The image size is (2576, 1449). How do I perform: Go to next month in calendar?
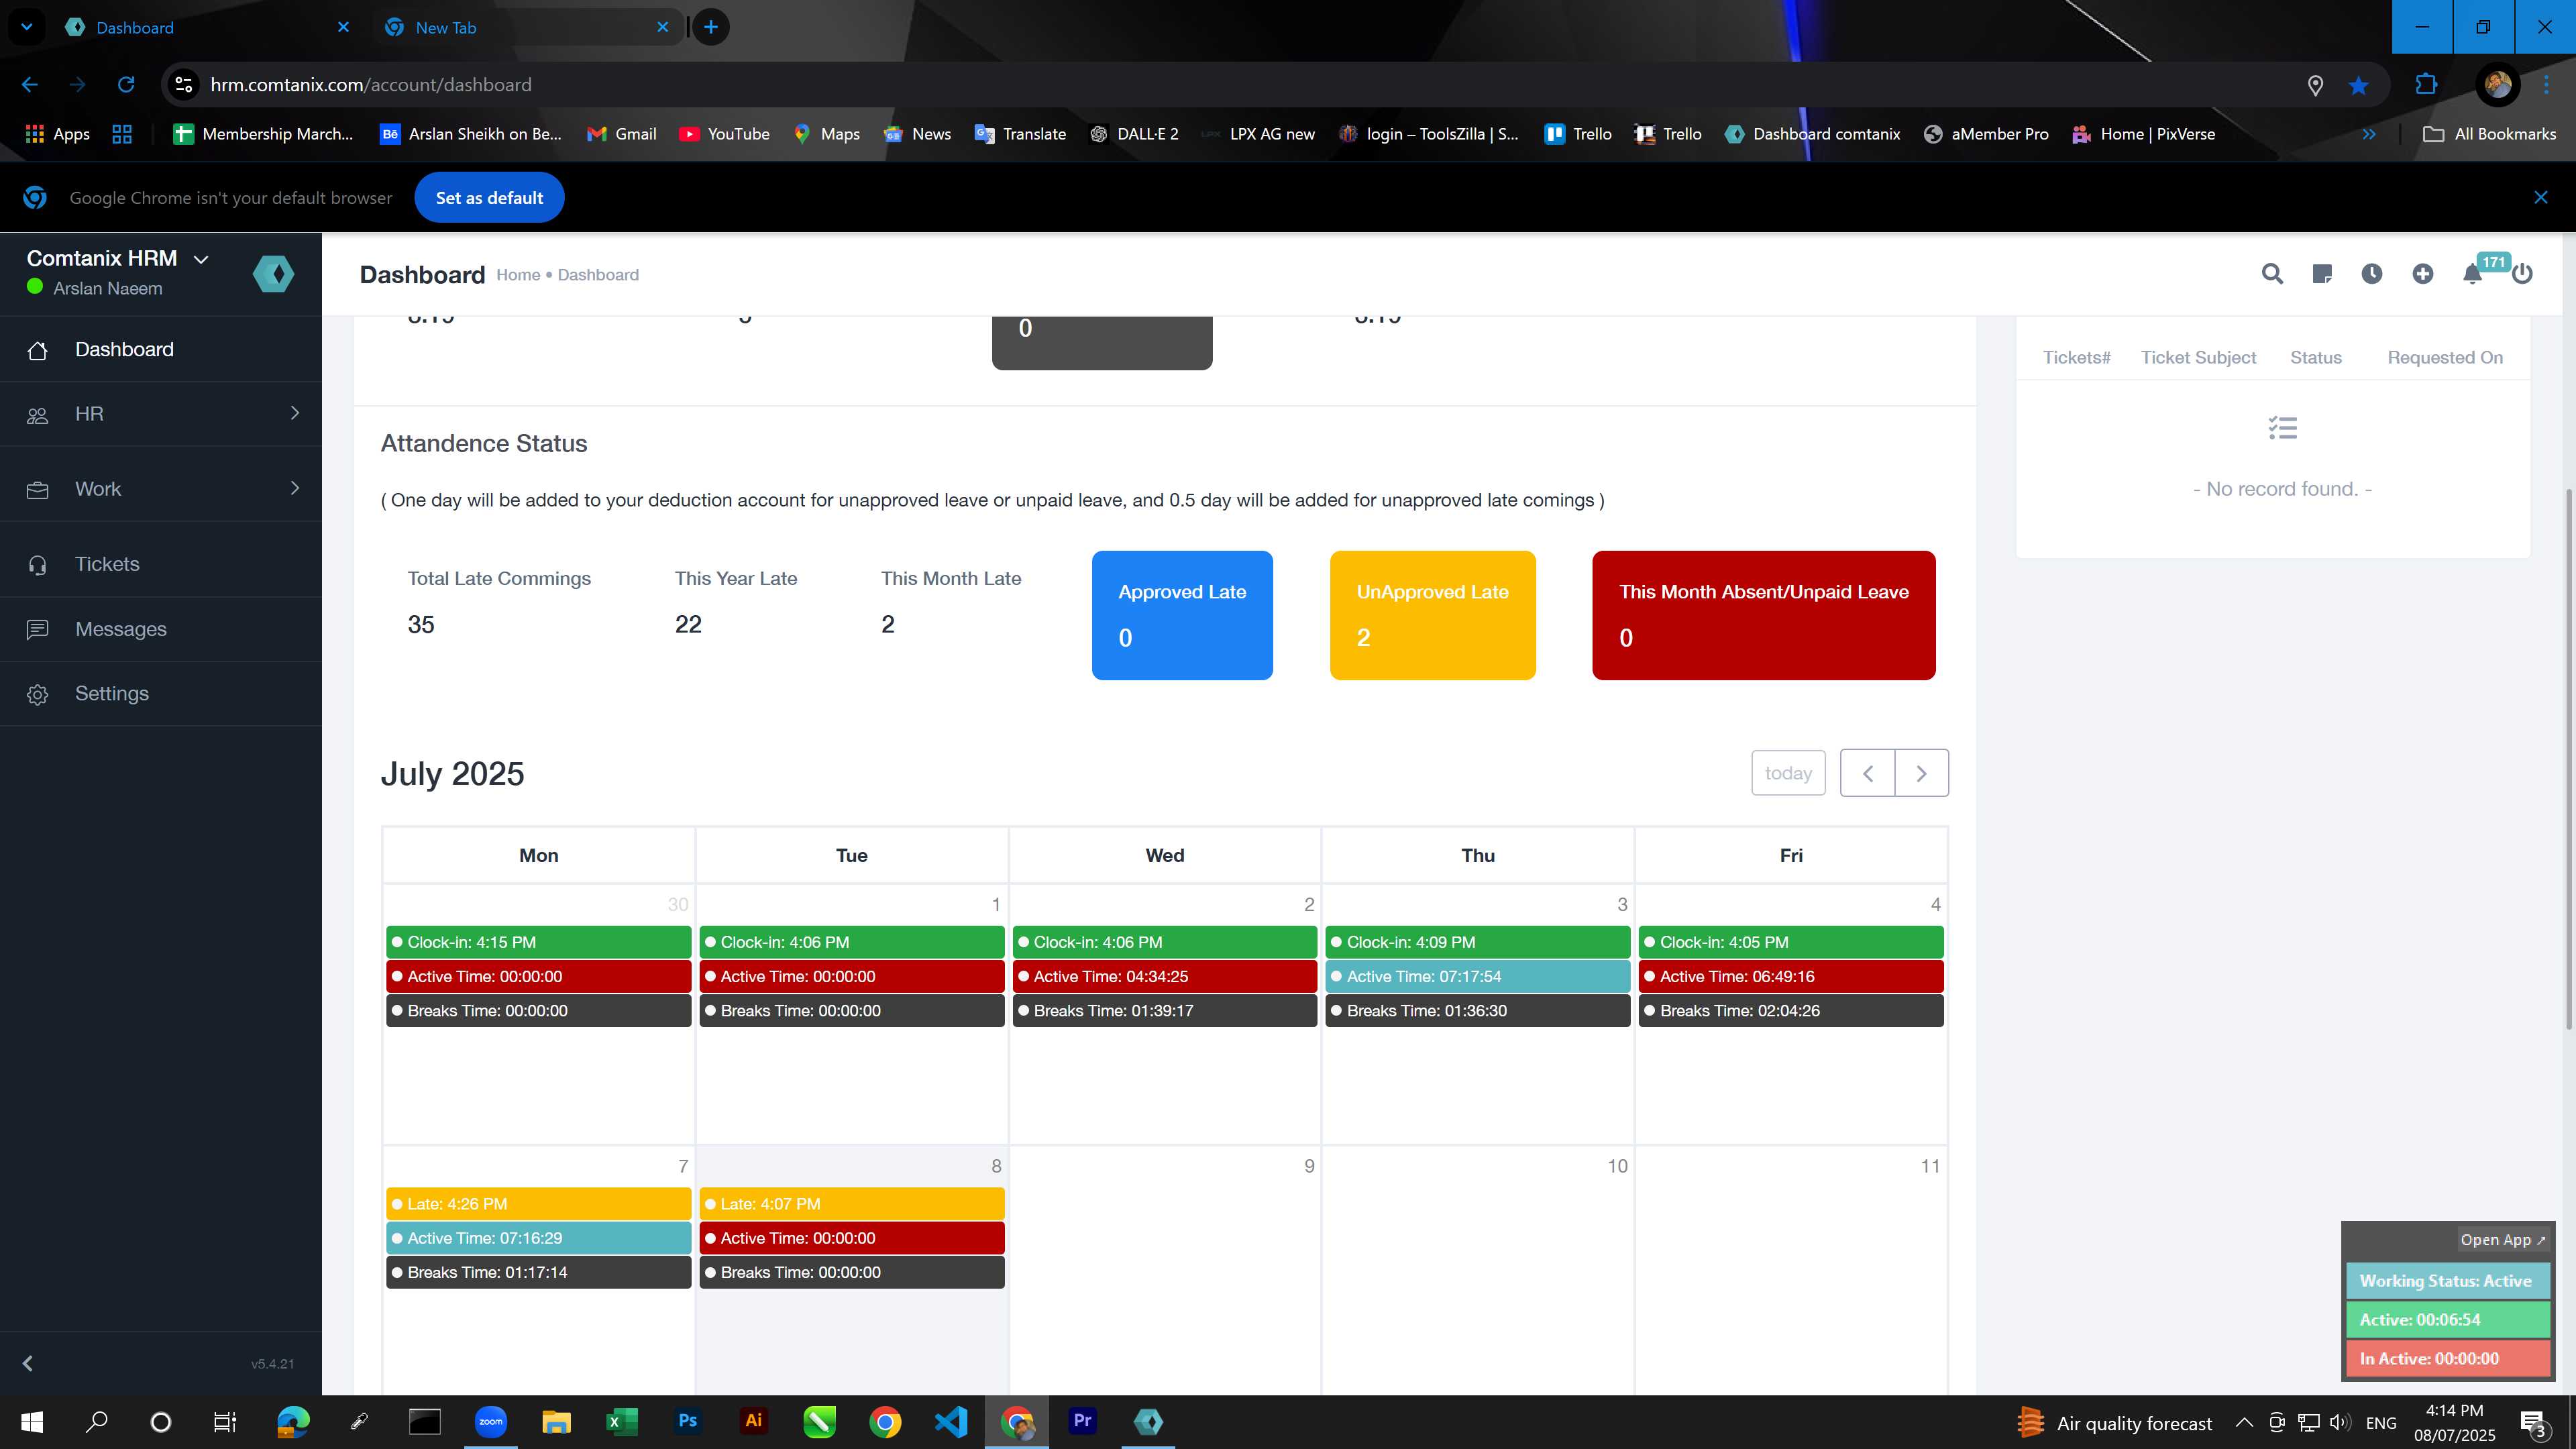(x=1921, y=773)
